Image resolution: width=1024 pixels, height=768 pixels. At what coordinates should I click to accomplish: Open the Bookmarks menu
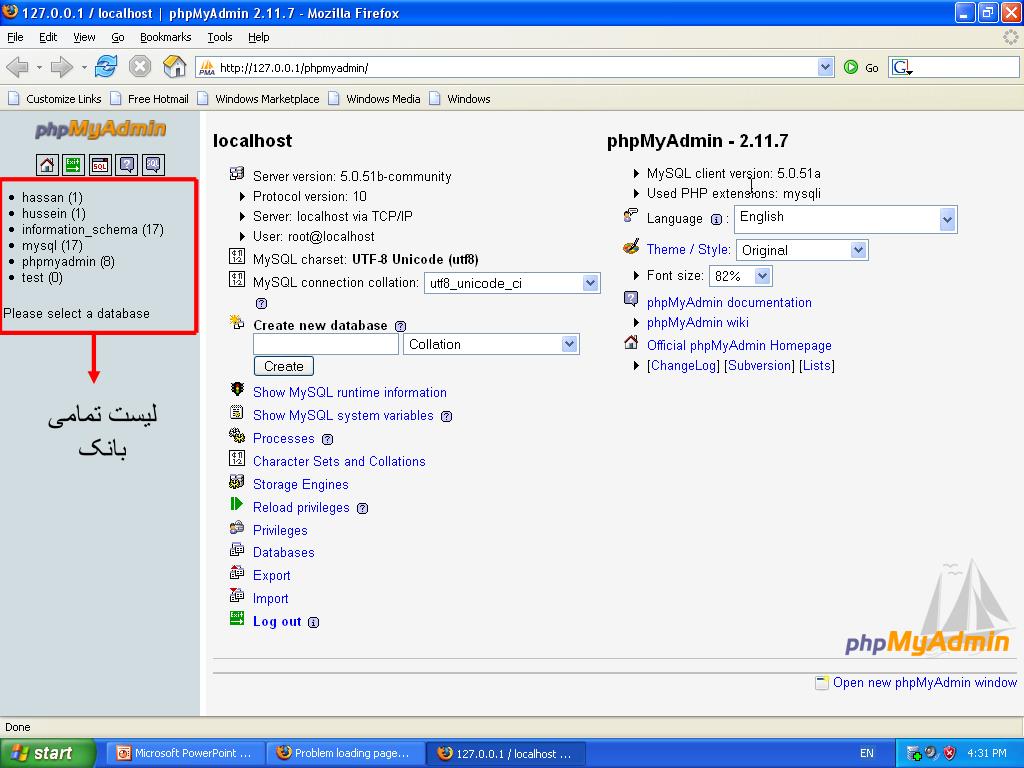pyautogui.click(x=166, y=37)
